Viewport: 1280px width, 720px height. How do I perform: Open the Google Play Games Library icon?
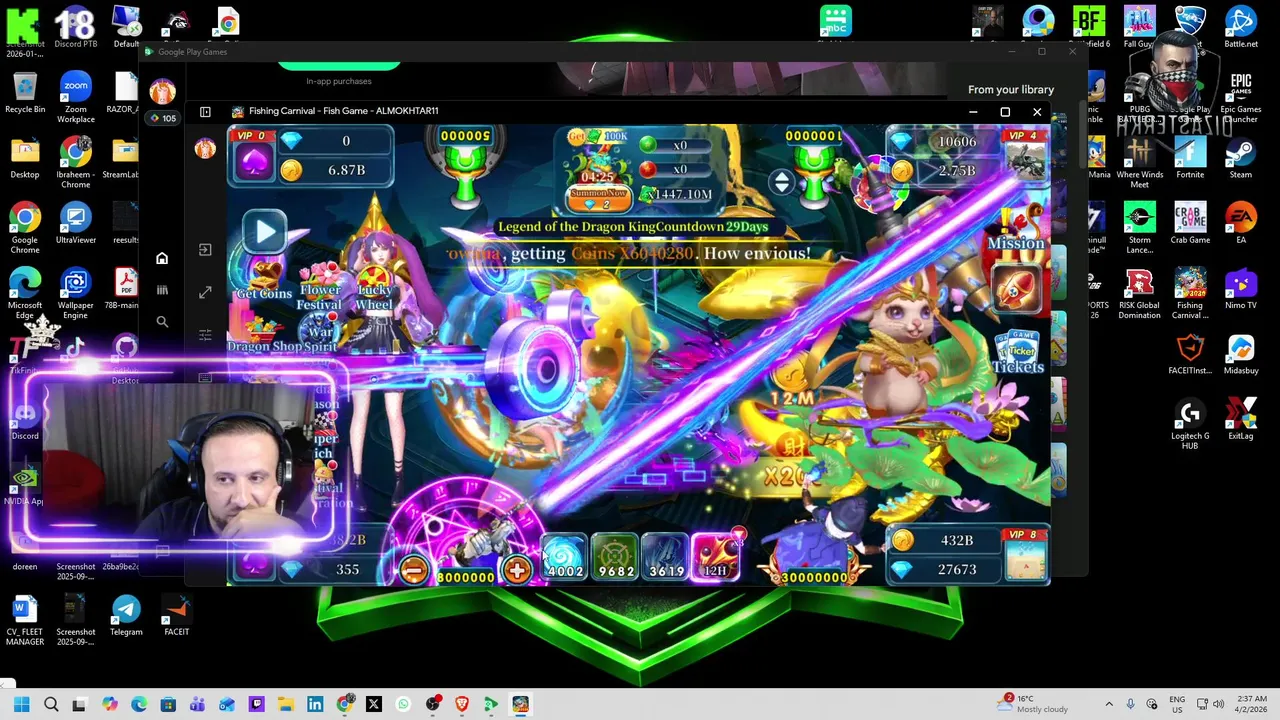tap(162, 290)
